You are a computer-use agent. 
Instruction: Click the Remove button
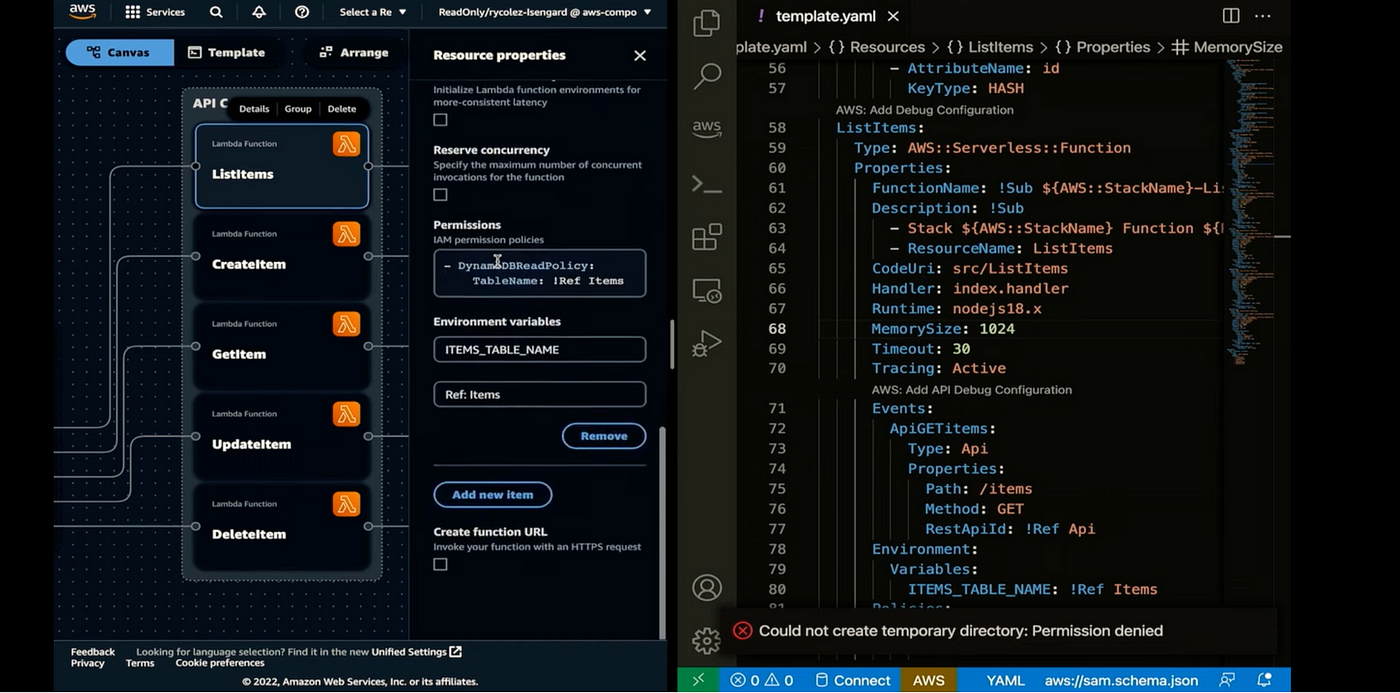tap(604, 436)
